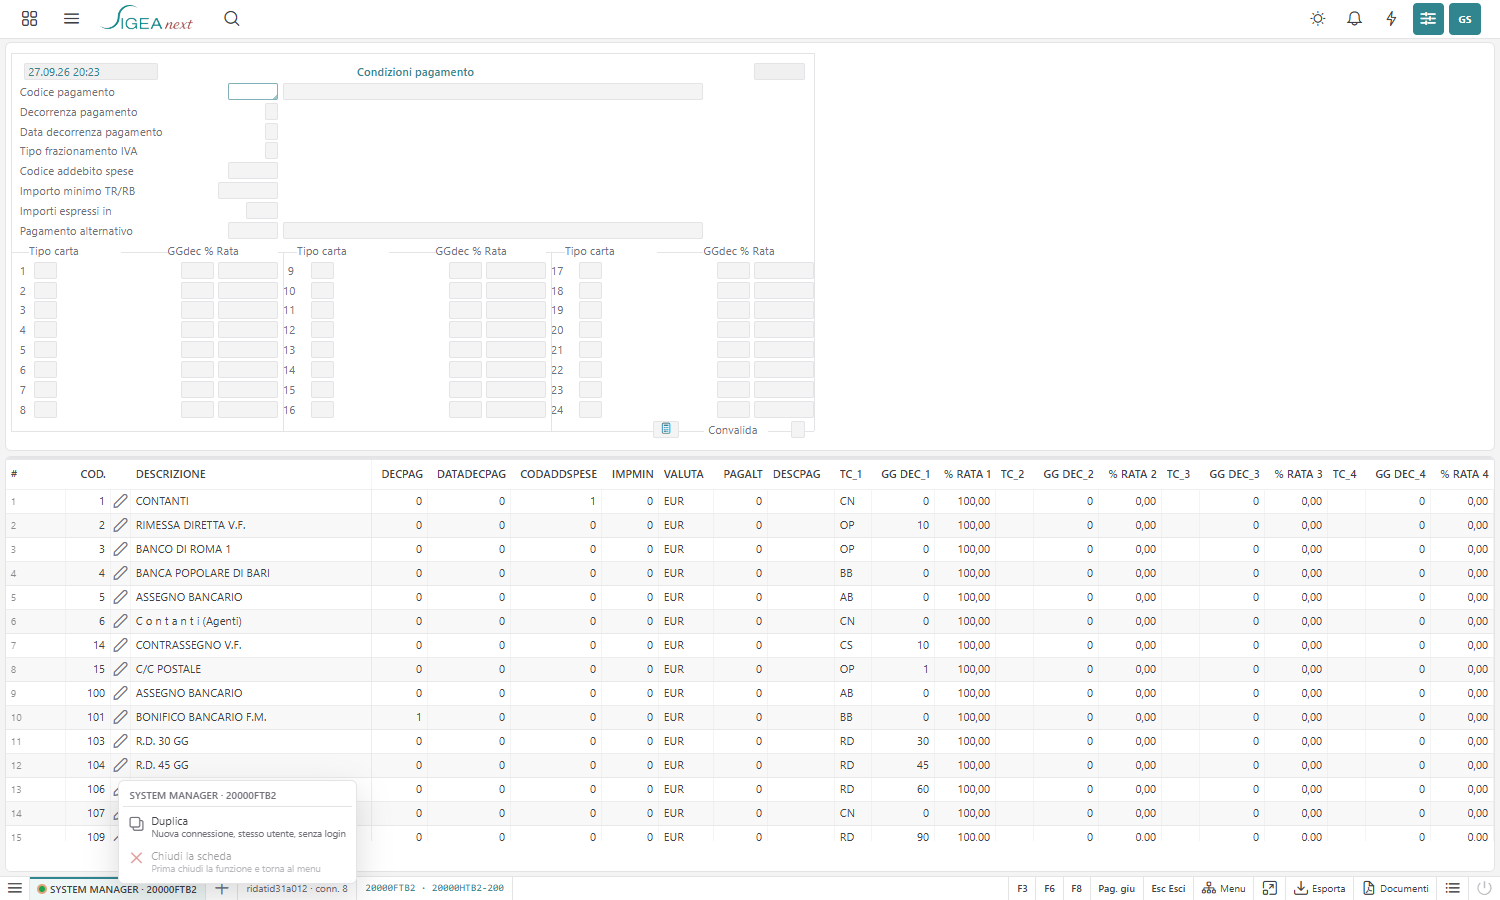Open the list icon next to Documenti
This screenshot has width=1500, height=900.
pos(1453,888)
